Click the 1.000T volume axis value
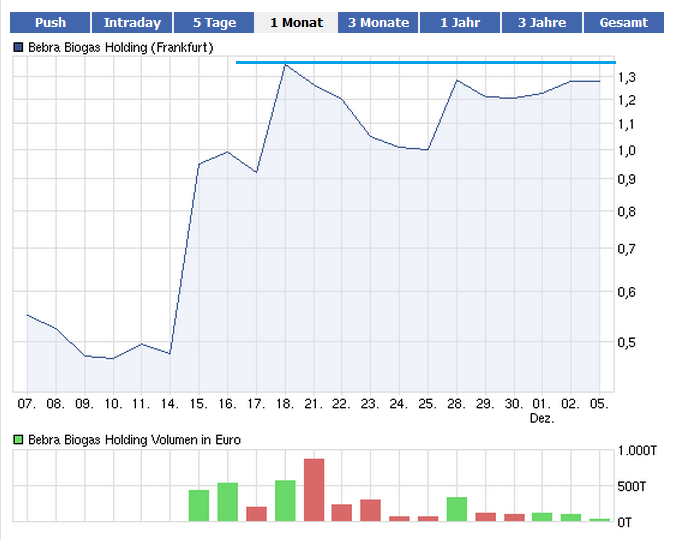The width and height of the screenshot is (679, 540). click(x=637, y=451)
